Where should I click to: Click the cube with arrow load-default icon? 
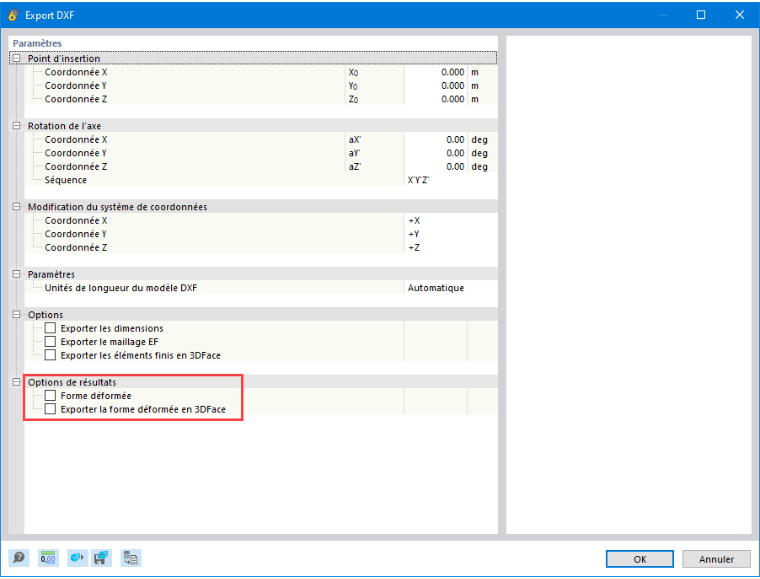pos(78,558)
